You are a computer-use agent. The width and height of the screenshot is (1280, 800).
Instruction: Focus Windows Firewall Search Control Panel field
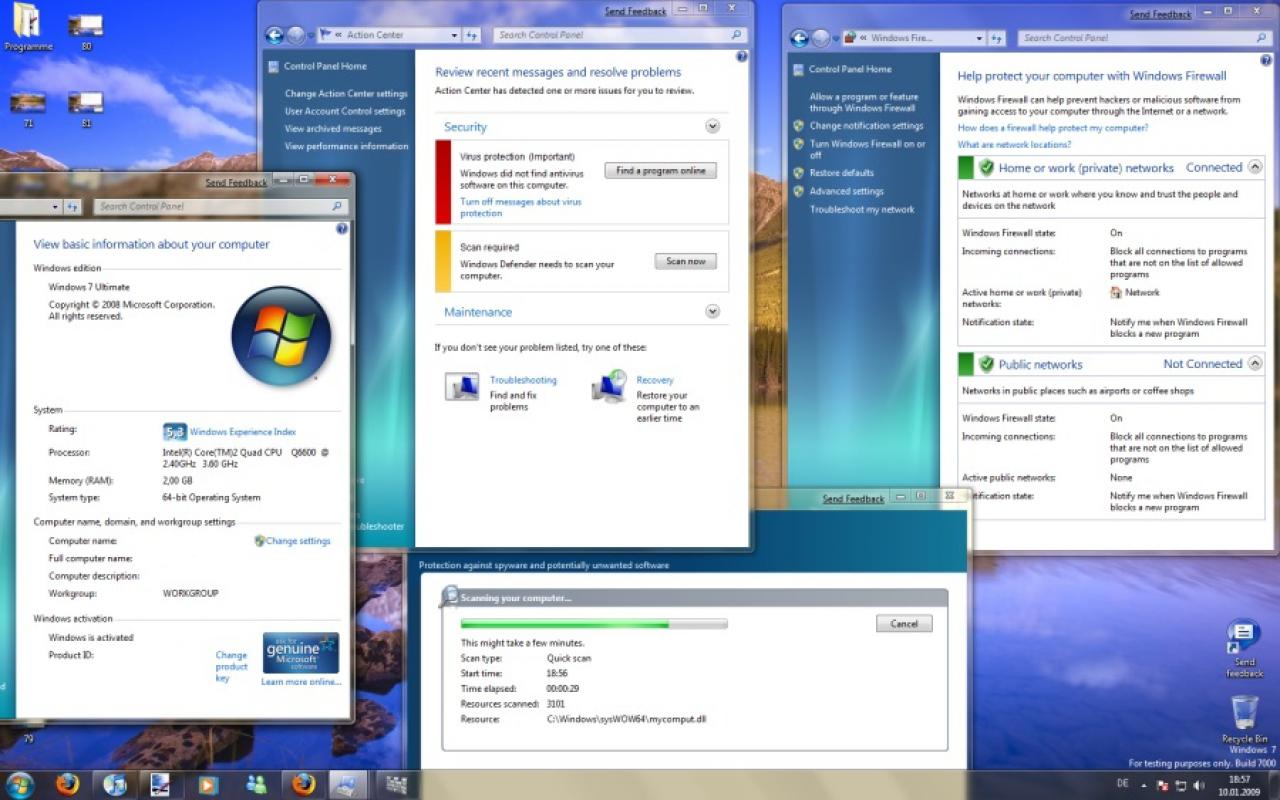pos(1146,38)
